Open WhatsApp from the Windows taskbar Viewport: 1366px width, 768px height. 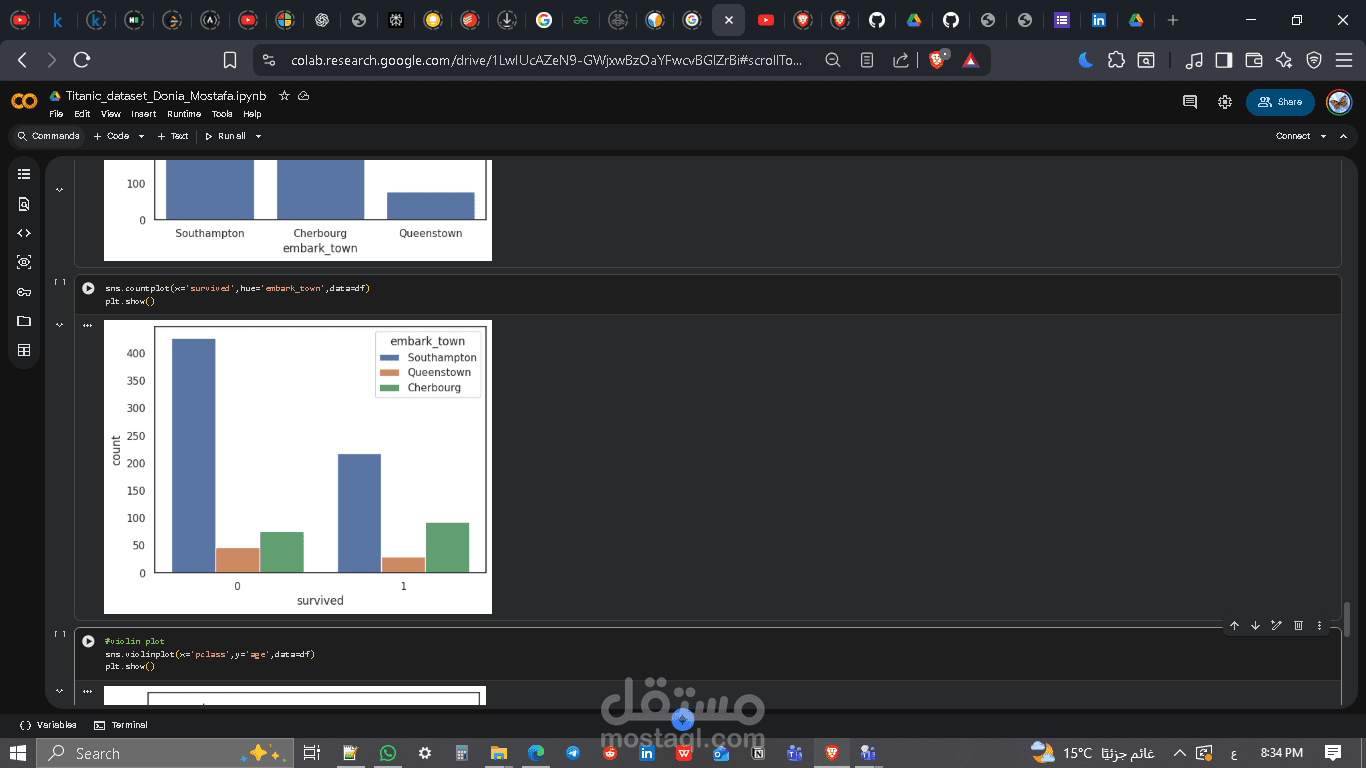[x=387, y=753]
